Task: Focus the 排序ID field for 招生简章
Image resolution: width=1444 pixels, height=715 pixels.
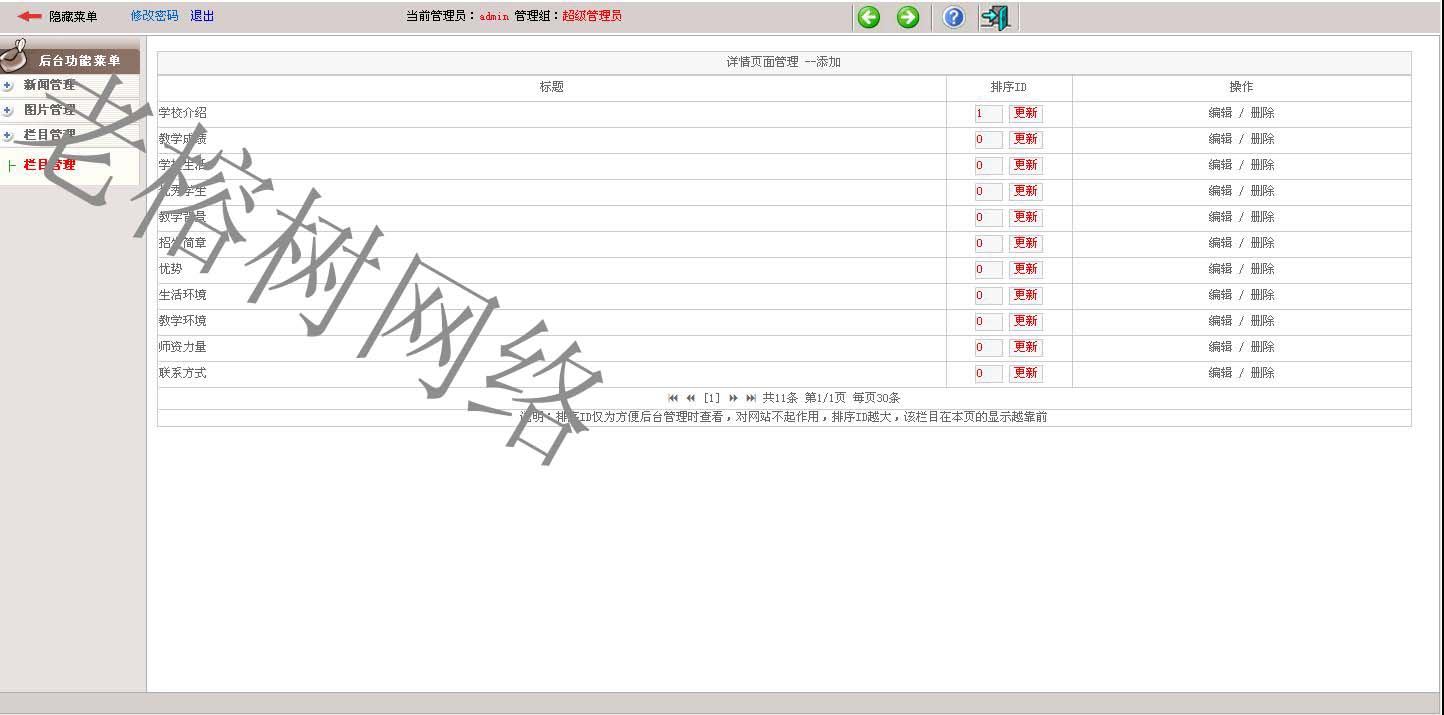Action: coord(988,243)
